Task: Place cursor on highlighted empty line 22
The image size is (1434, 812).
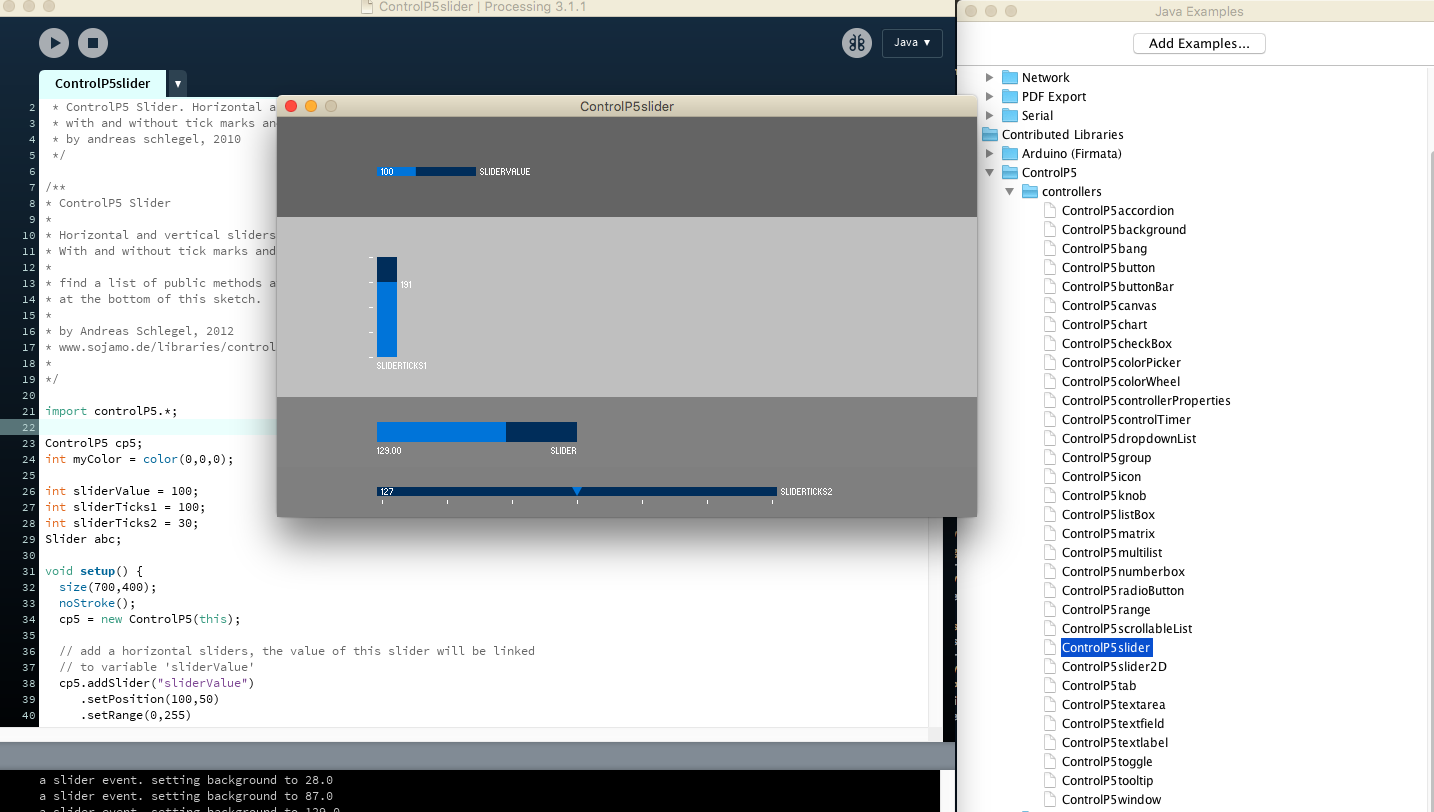Action: tap(160, 427)
